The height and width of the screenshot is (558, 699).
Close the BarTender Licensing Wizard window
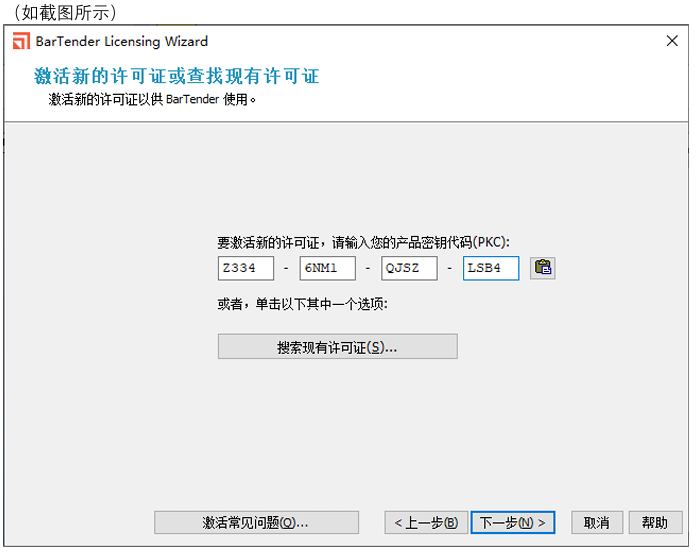click(672, 41)
